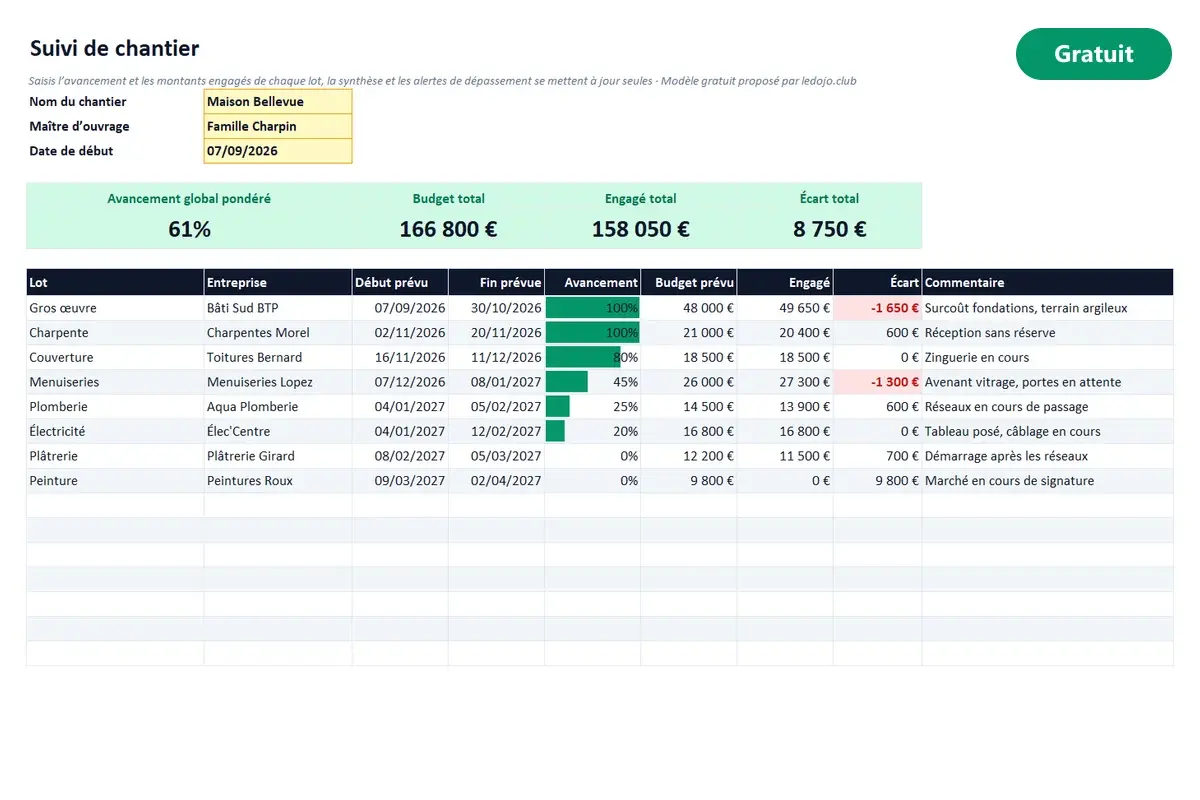This screenshot has height=800, width=1200.
Task: Select the Fin prévue column header
Action: pos(496,283)
